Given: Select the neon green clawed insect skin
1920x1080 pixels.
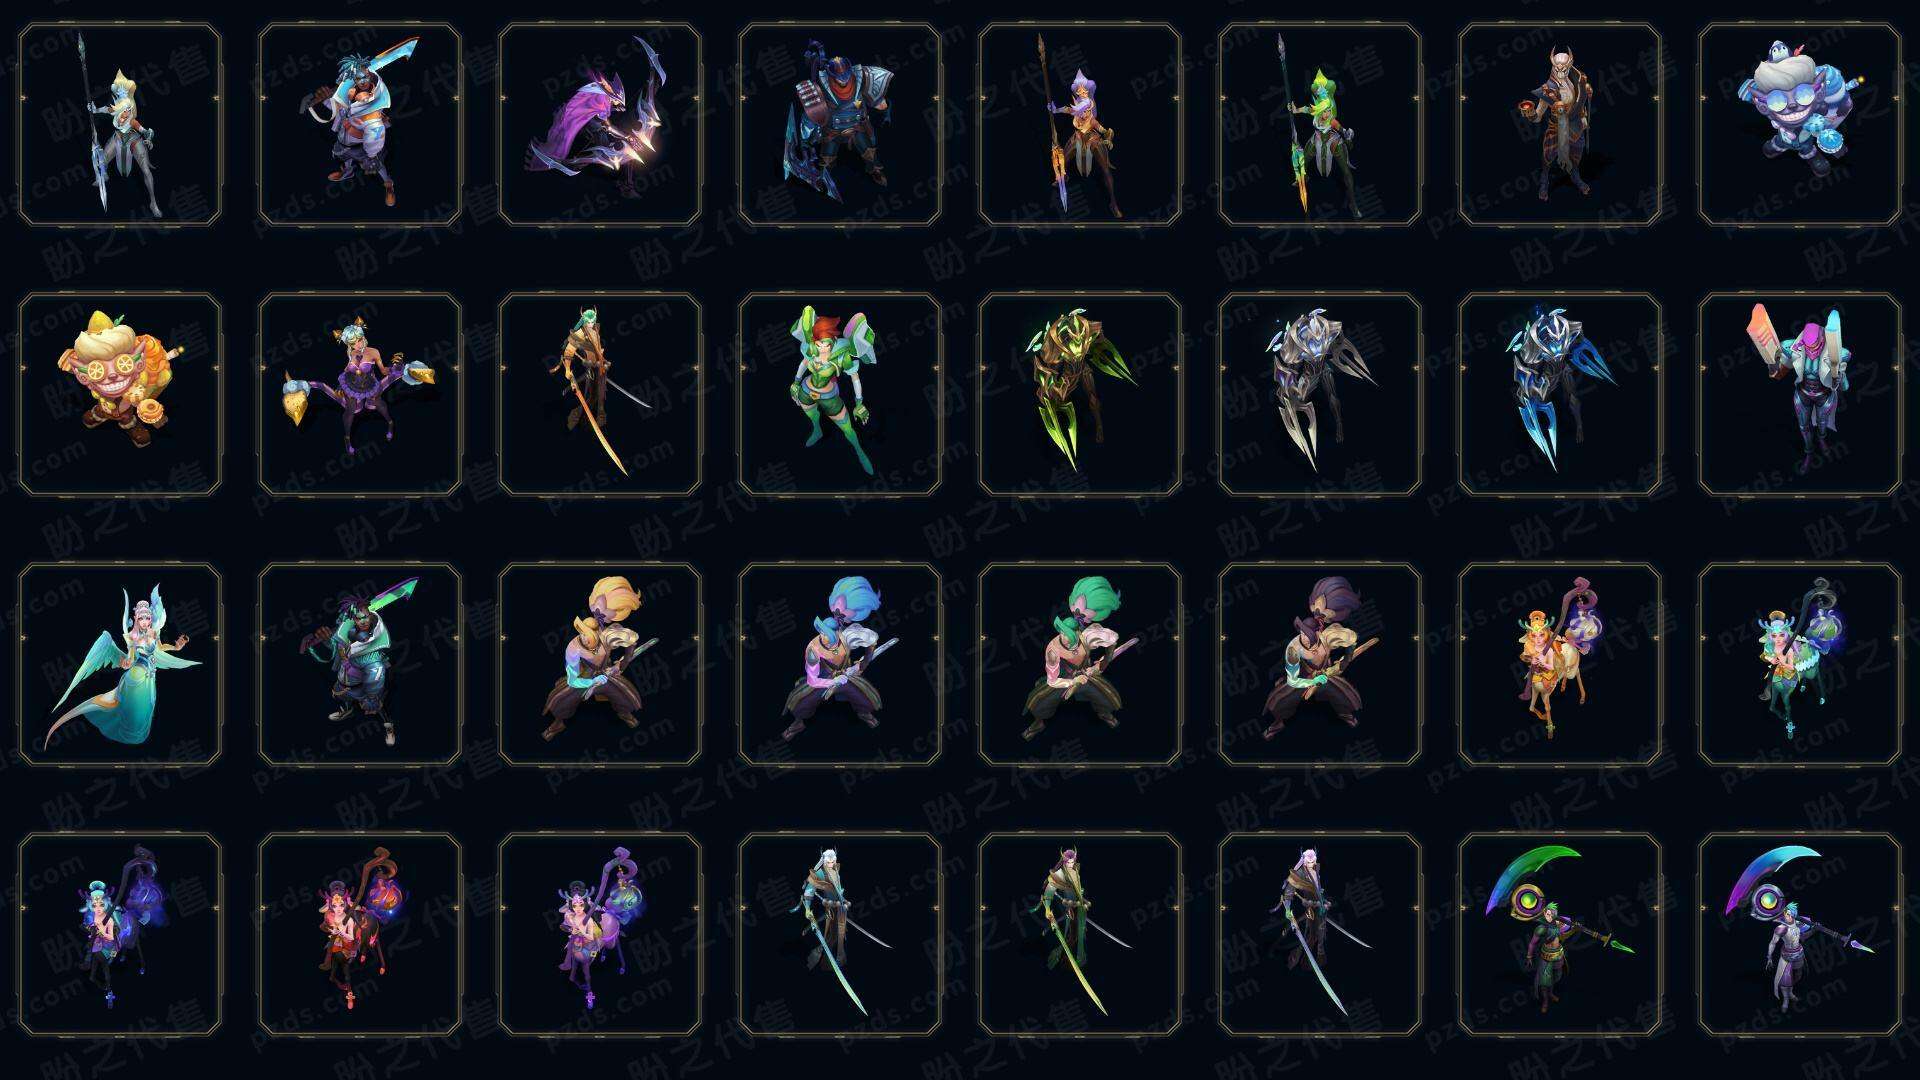Looking at the screenshot, I should point(1080,394).
